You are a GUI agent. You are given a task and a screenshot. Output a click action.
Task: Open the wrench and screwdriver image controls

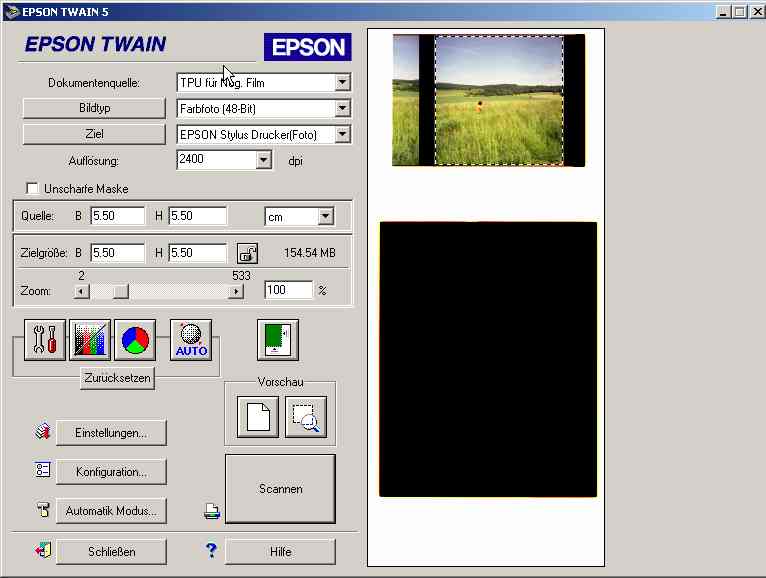44,340
